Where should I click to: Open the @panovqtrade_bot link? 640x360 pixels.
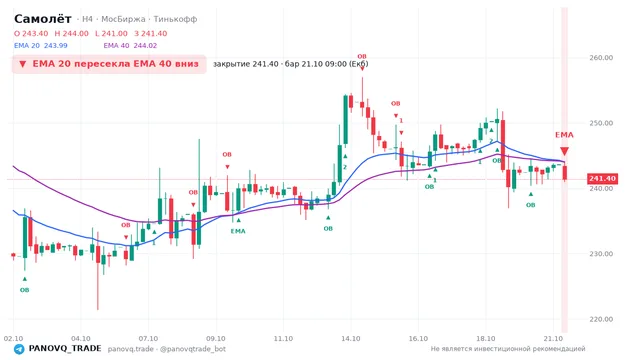click(x=193, y=349)
